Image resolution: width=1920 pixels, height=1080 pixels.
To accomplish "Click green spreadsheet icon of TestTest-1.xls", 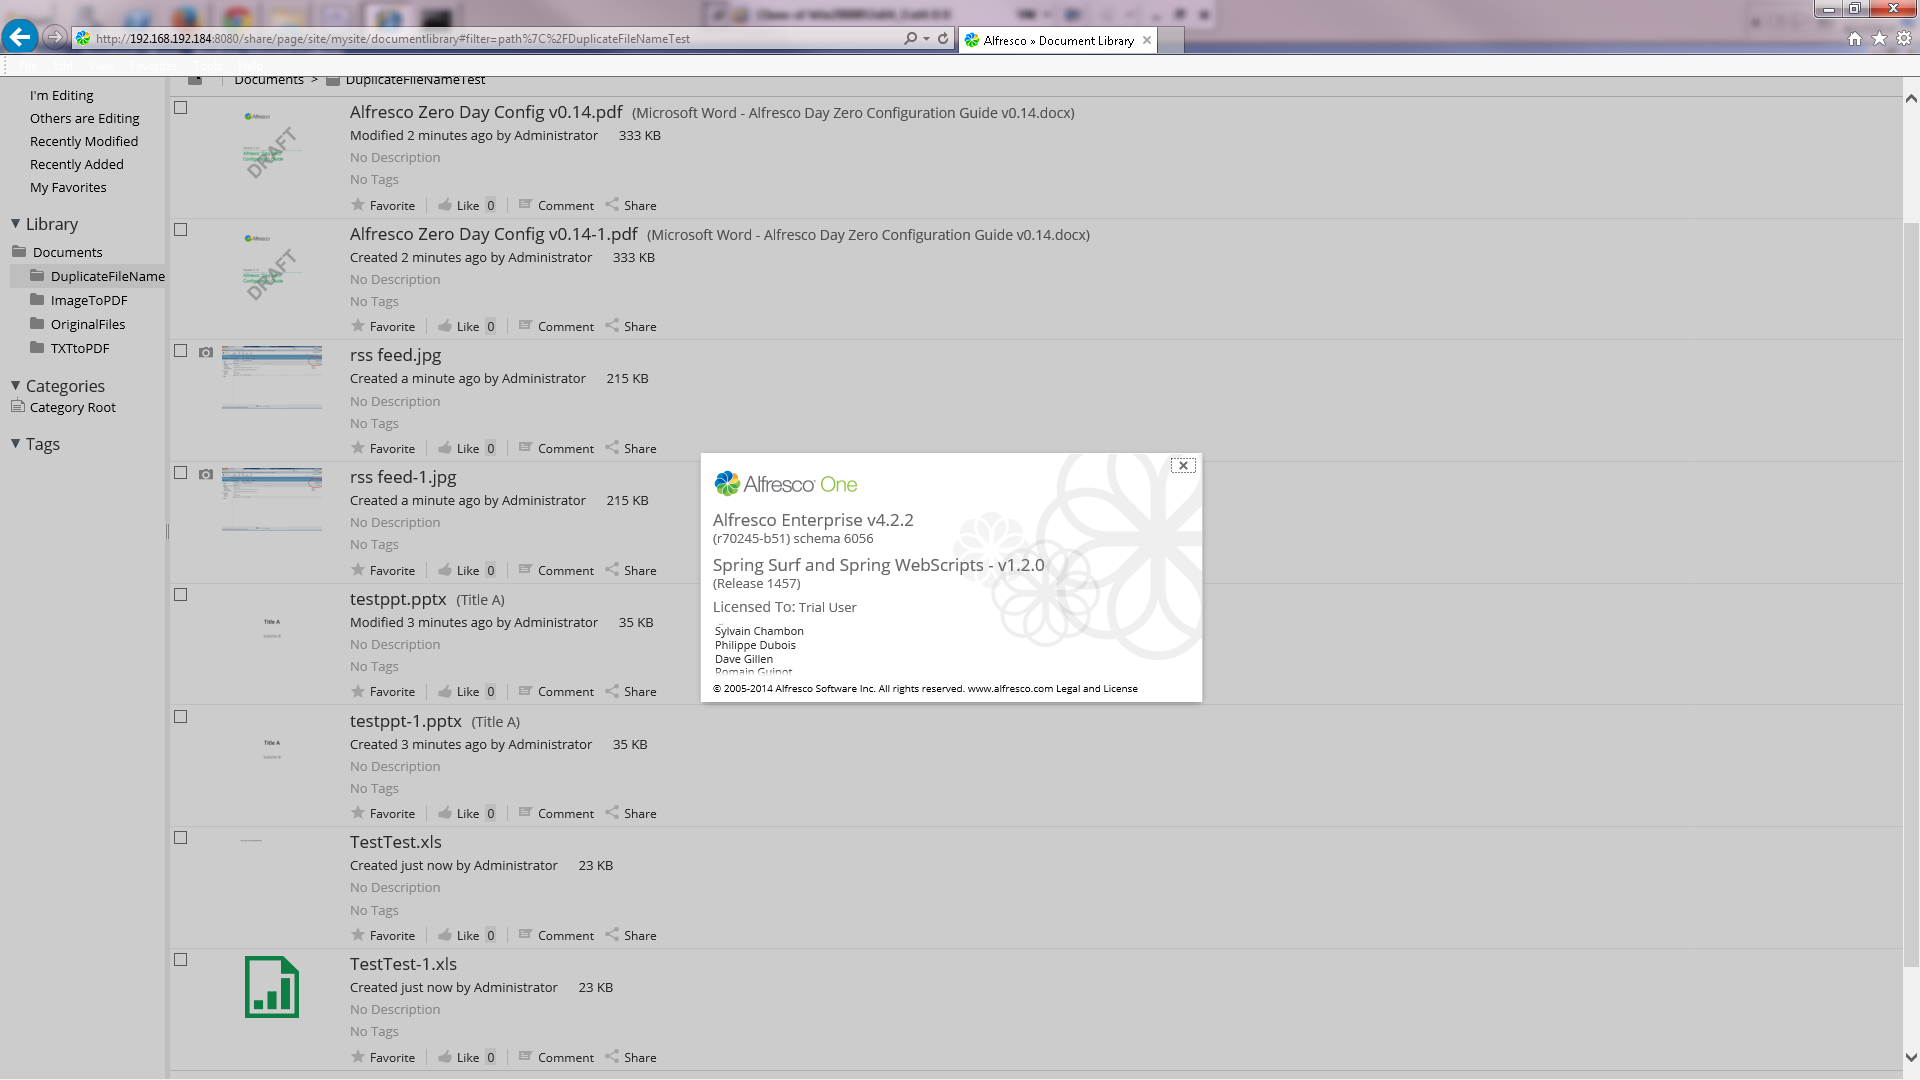I will pos(272,987).
